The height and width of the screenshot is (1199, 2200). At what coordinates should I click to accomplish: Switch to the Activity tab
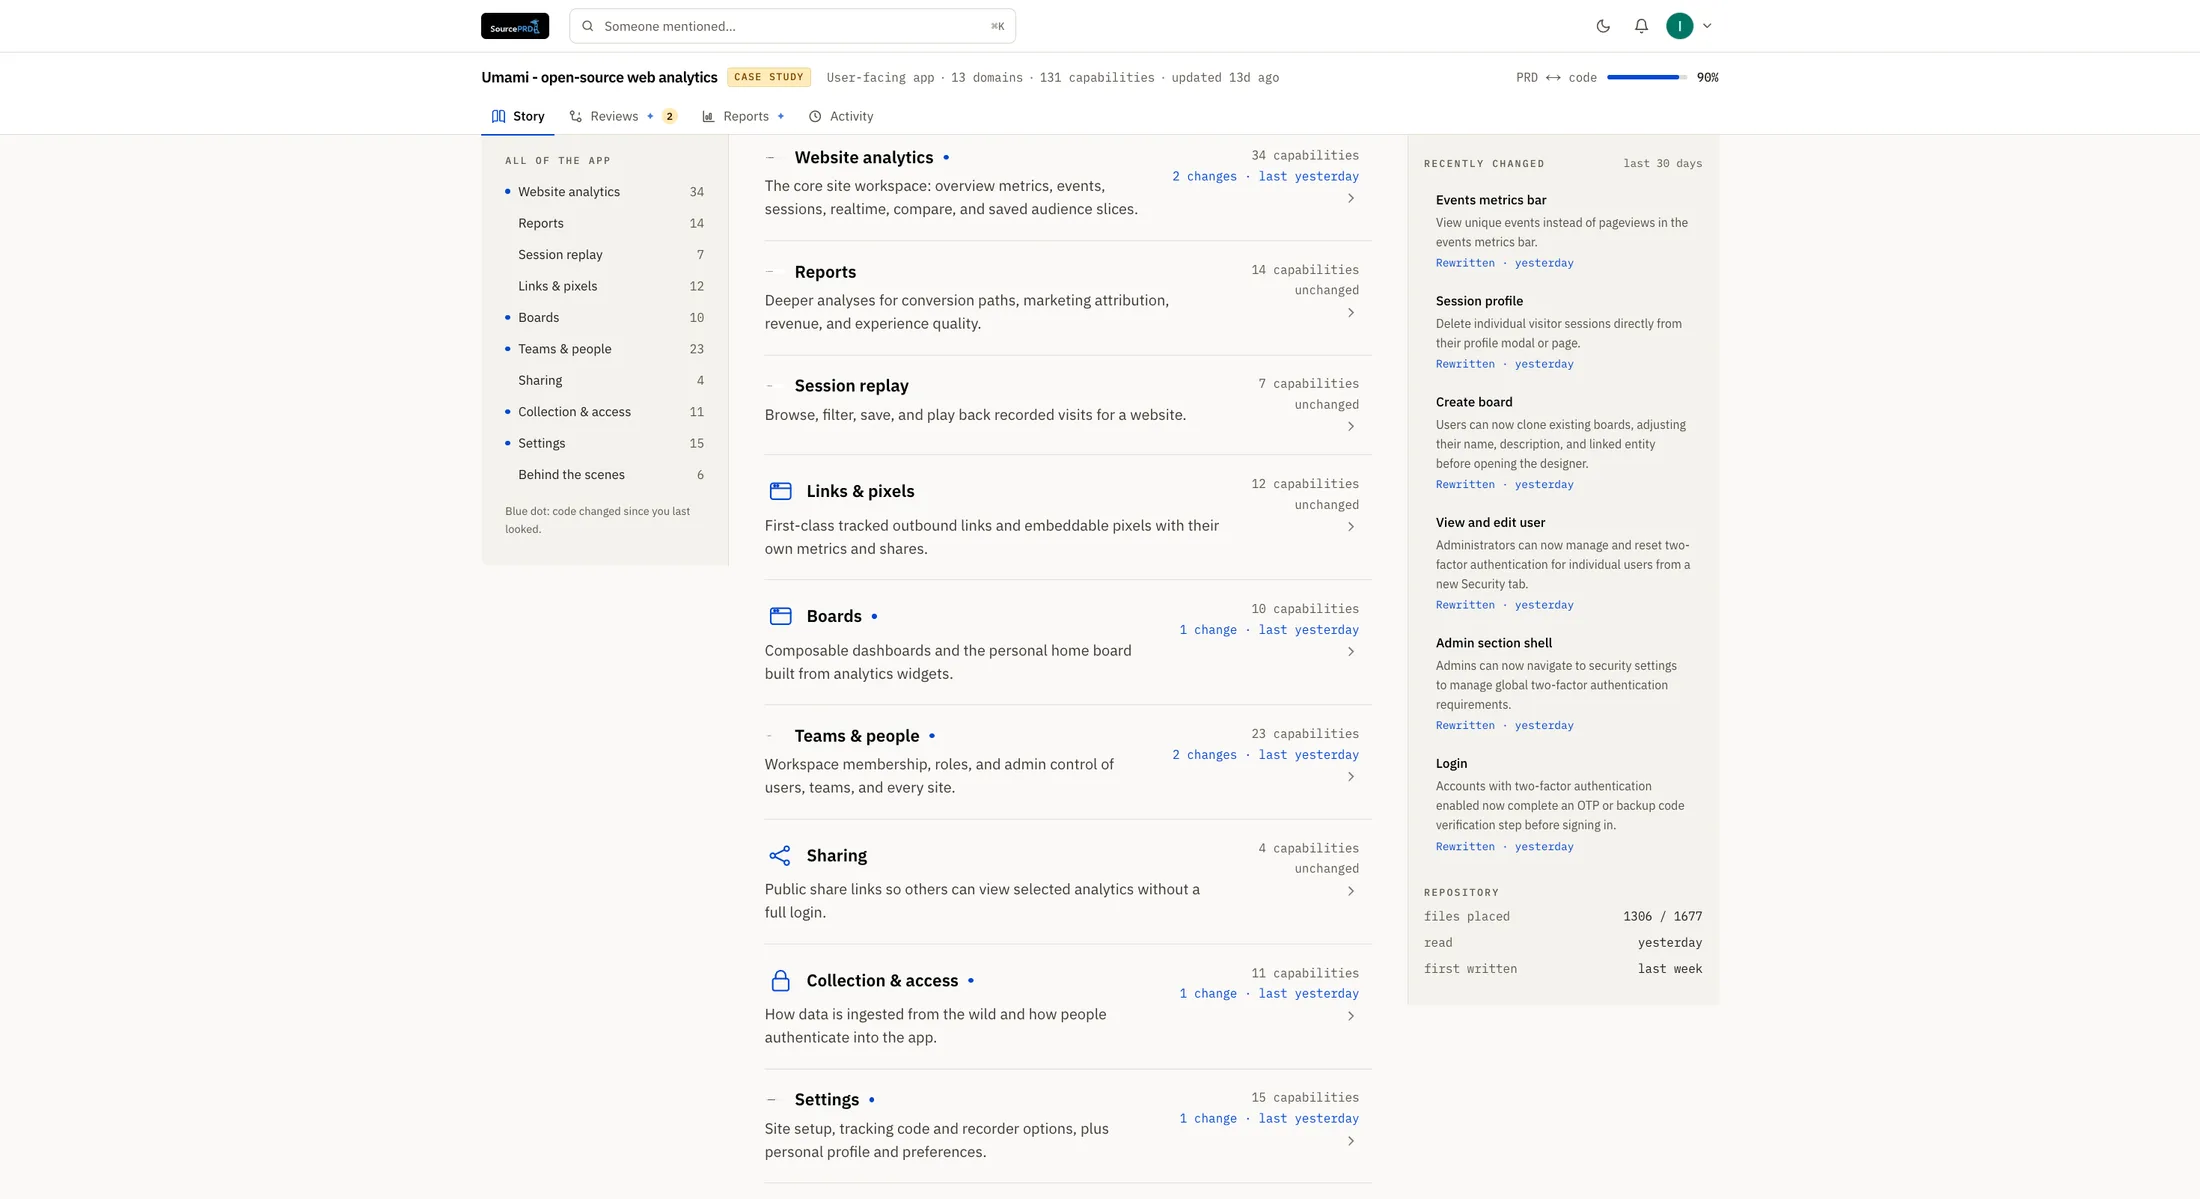tap(841, 116)
